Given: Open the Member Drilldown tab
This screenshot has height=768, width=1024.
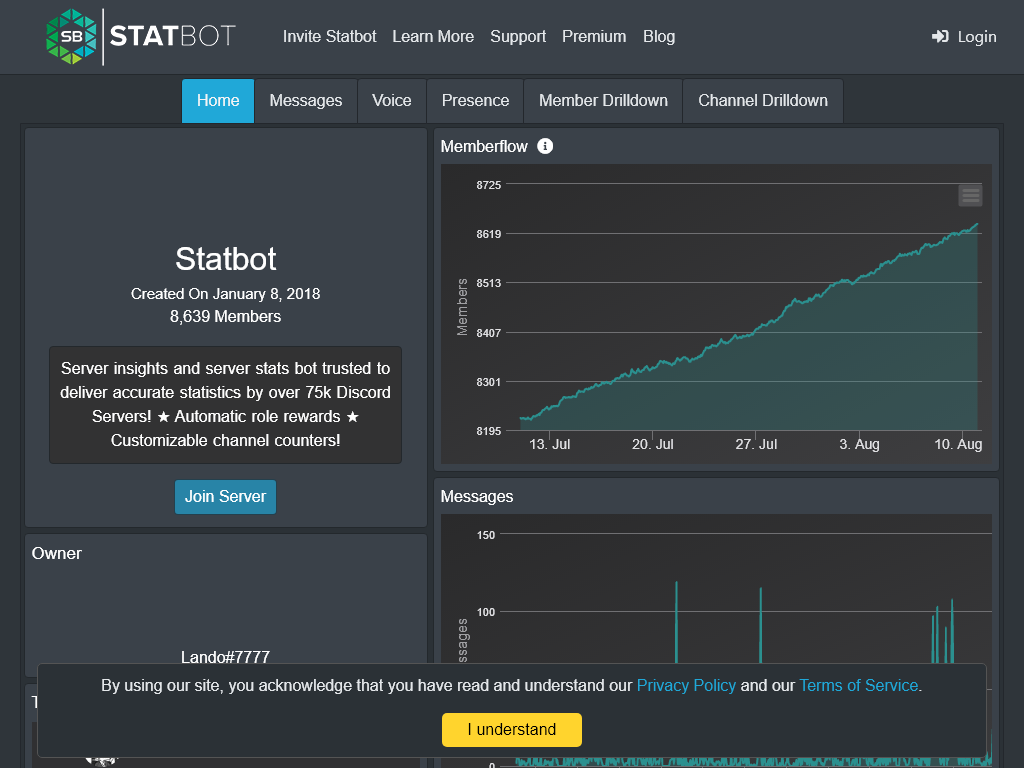Looking at the screenshot, I should 603,100.
